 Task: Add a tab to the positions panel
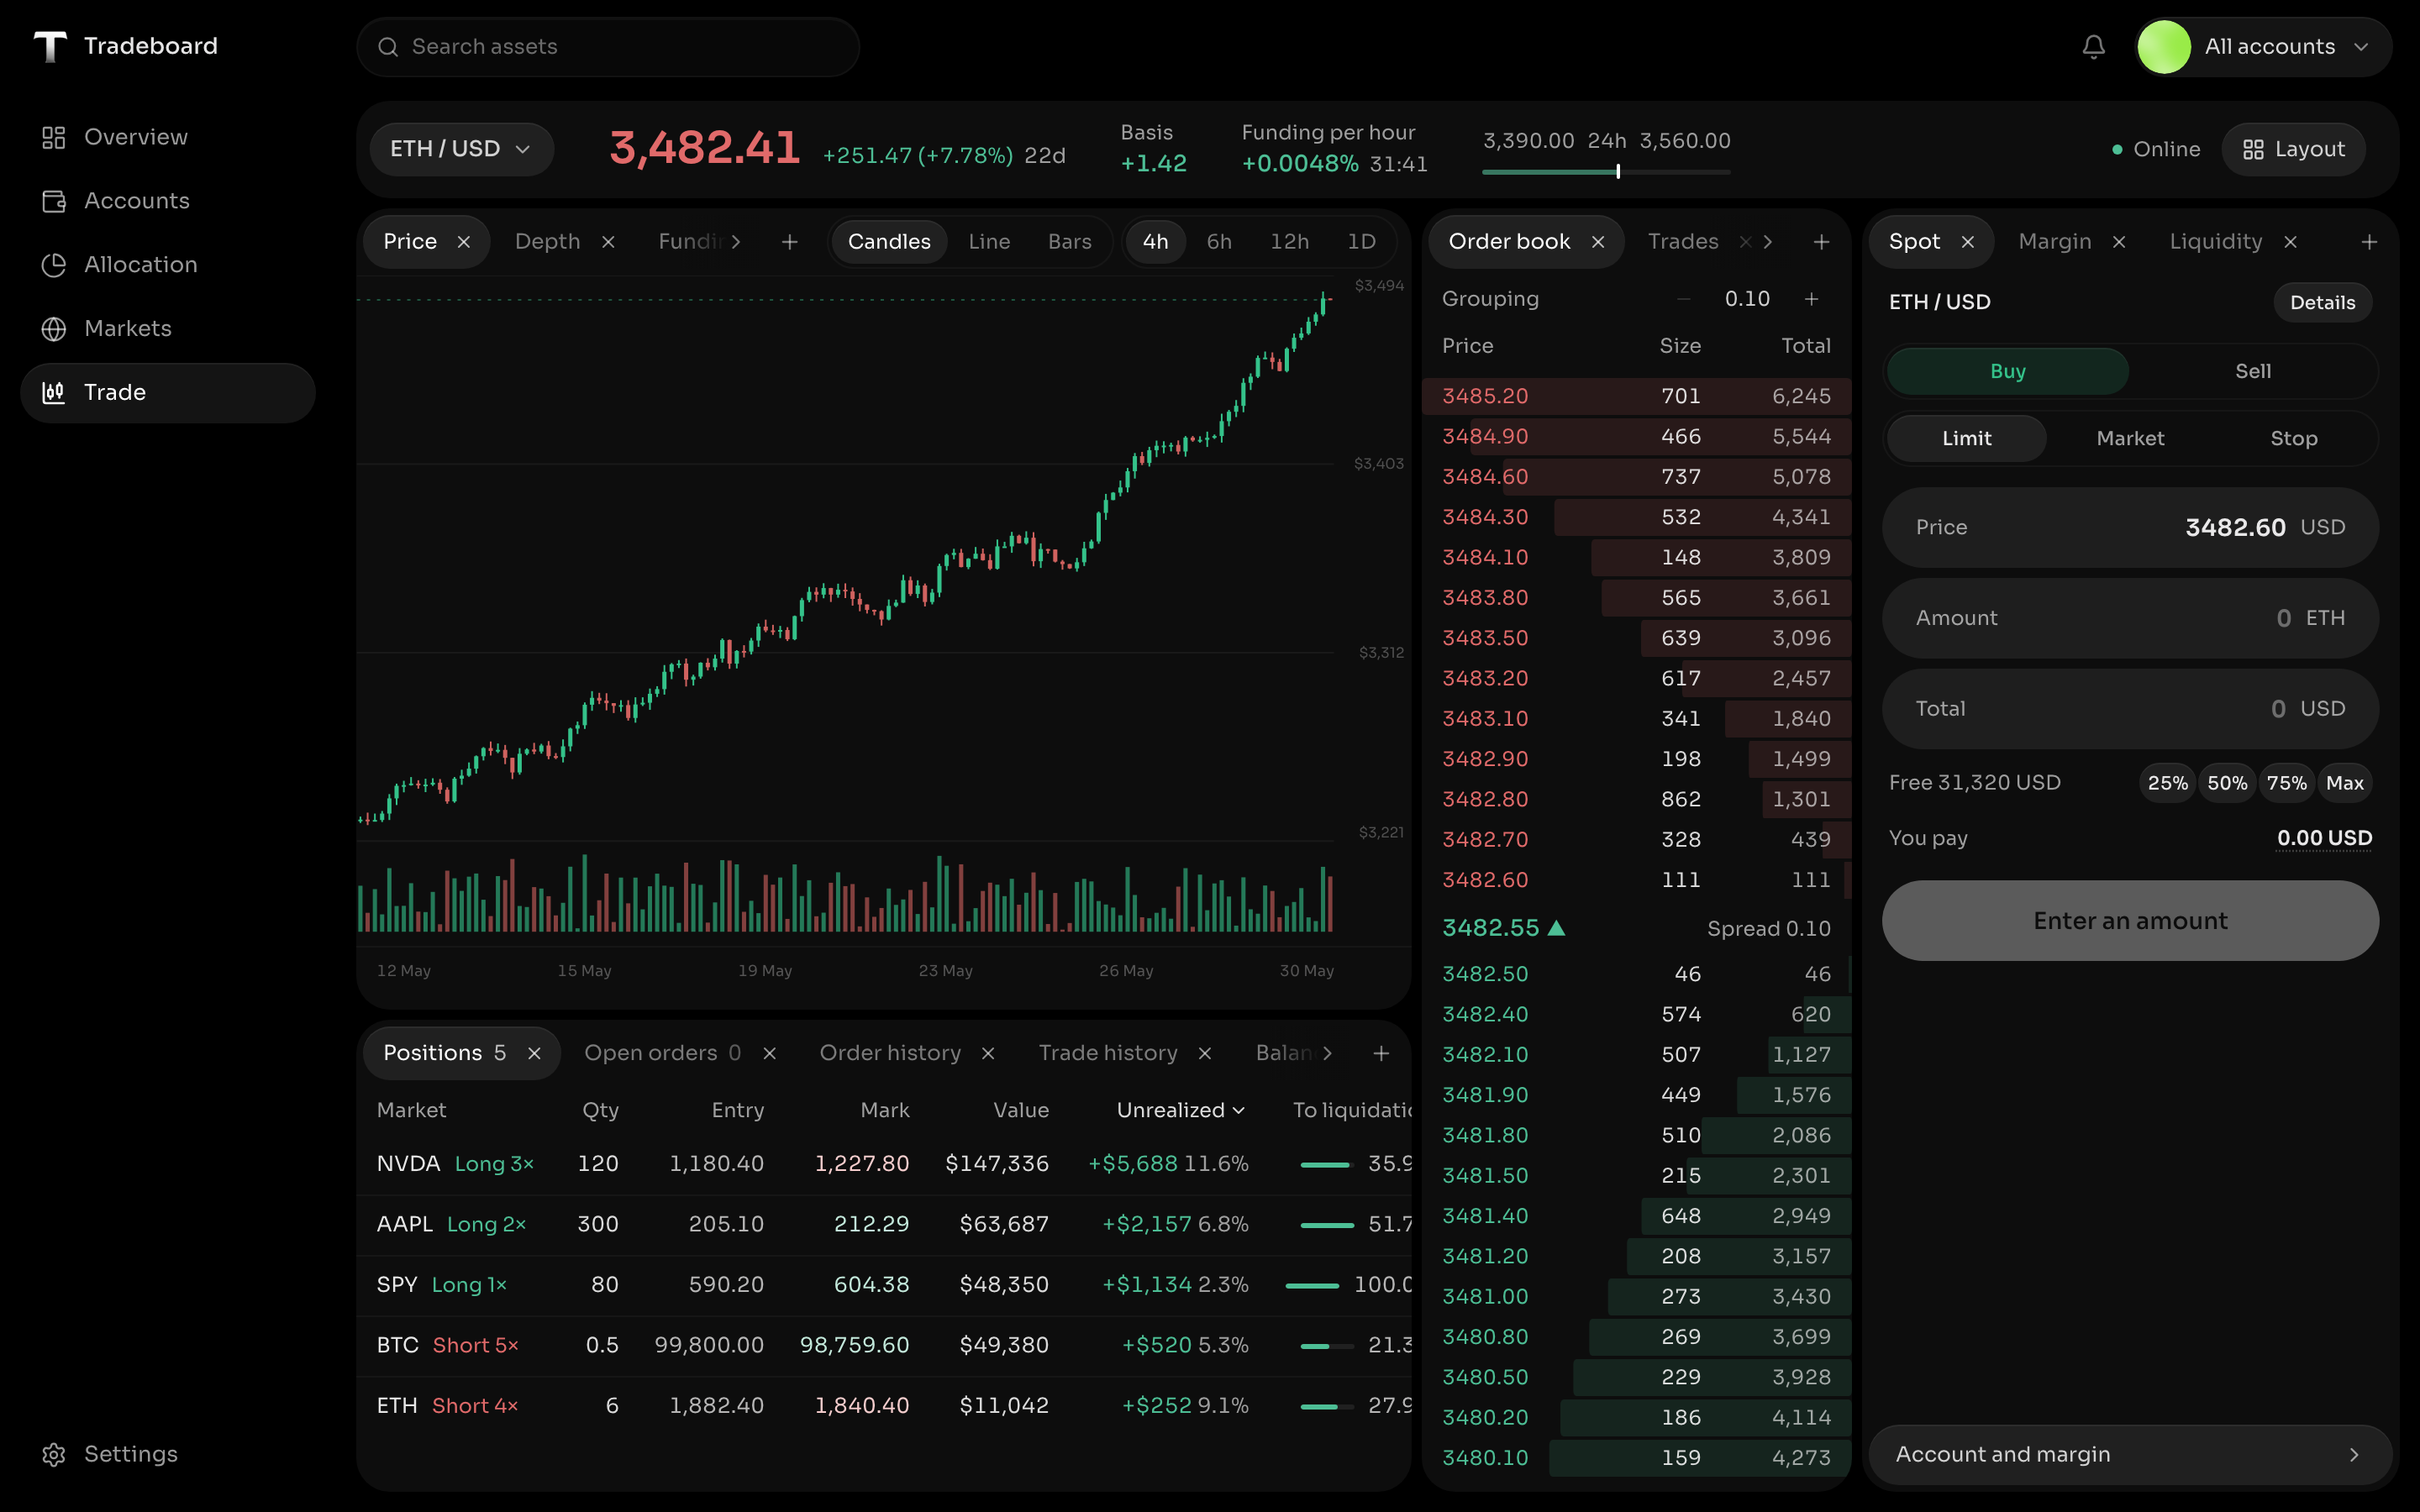click(1381, 1054)
